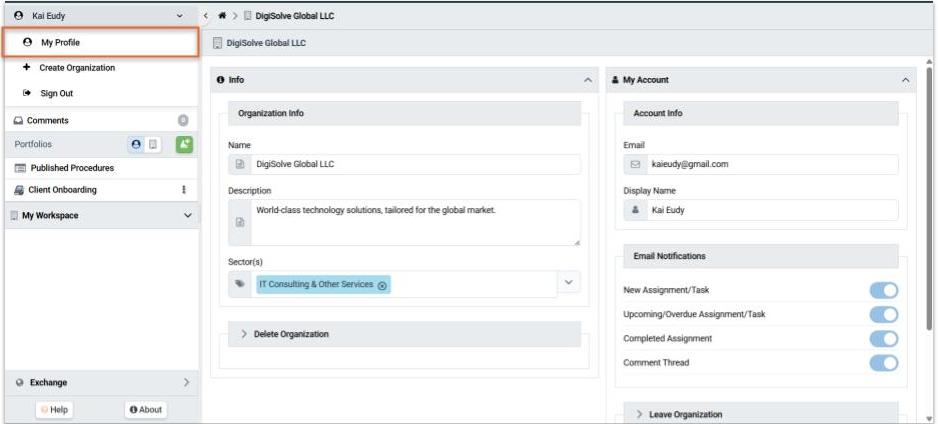939x424 pixels.
Task: Choose Sign Out from user menu
Action: 56,93
